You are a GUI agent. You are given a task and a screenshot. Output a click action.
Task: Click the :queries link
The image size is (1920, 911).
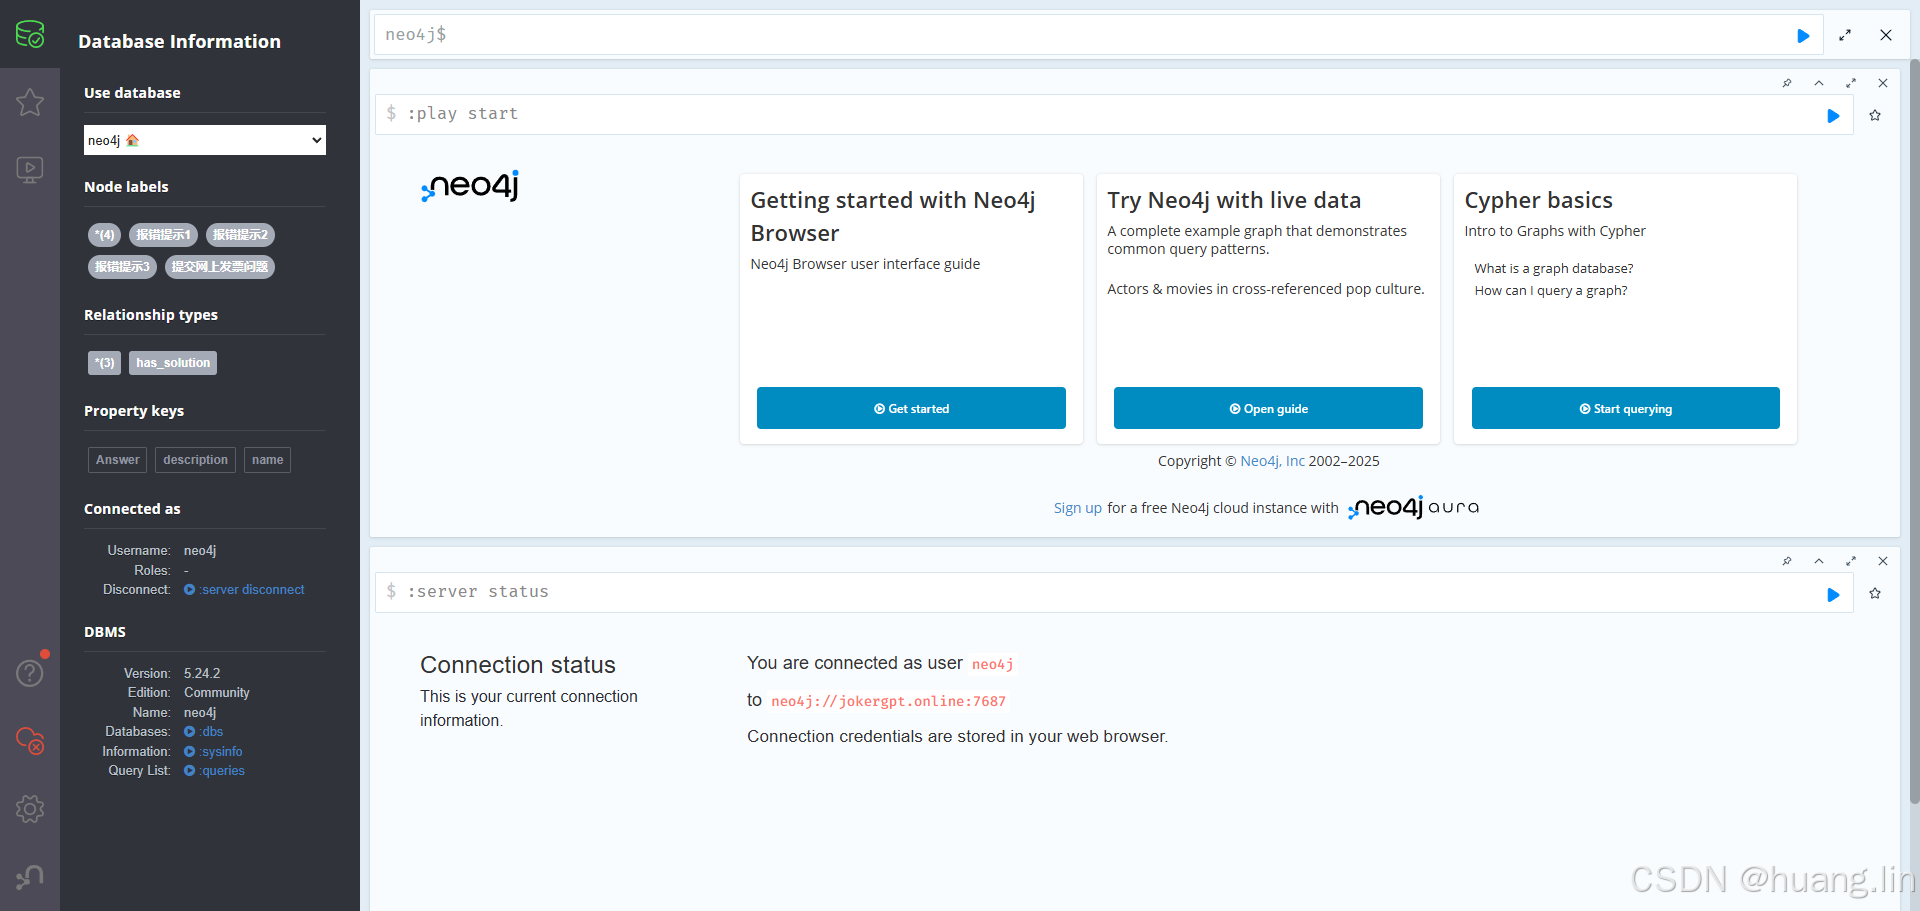click(215, 771)
